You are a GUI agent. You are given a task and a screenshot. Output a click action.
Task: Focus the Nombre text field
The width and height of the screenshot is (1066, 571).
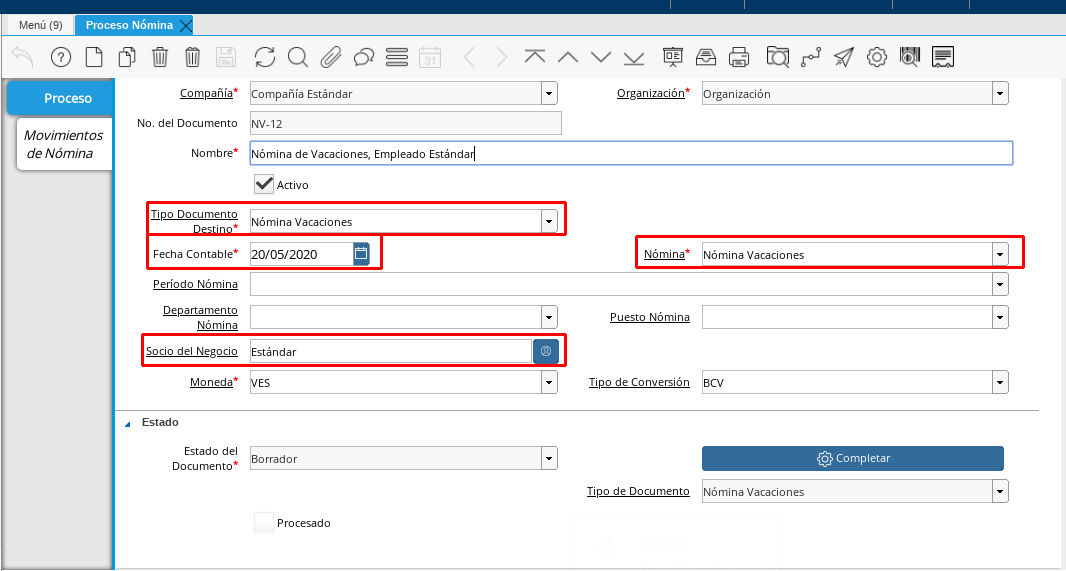631,153
